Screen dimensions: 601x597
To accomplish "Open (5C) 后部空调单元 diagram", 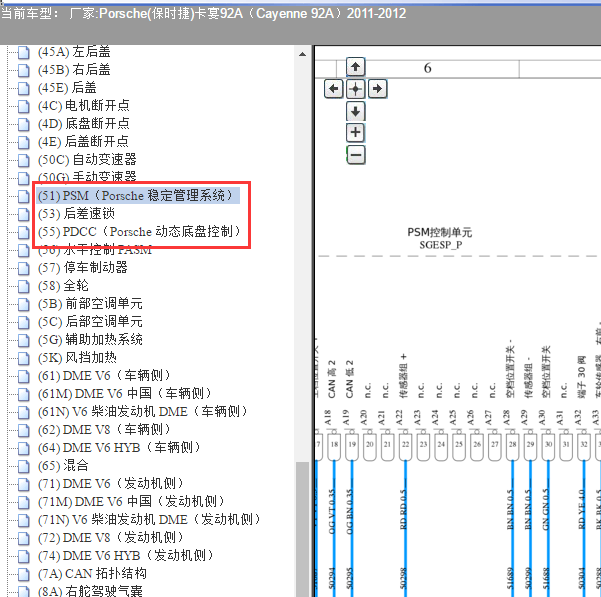I will tap(90, 322).
